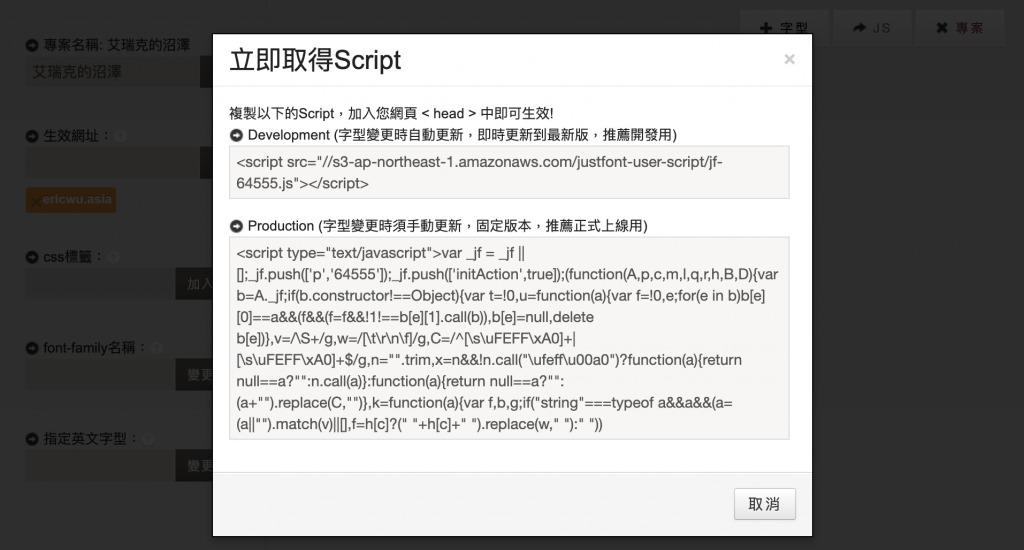Click the 變更 button for 指定英文字型
Viewport: 1024px width, 550px height.
[195, 466]
